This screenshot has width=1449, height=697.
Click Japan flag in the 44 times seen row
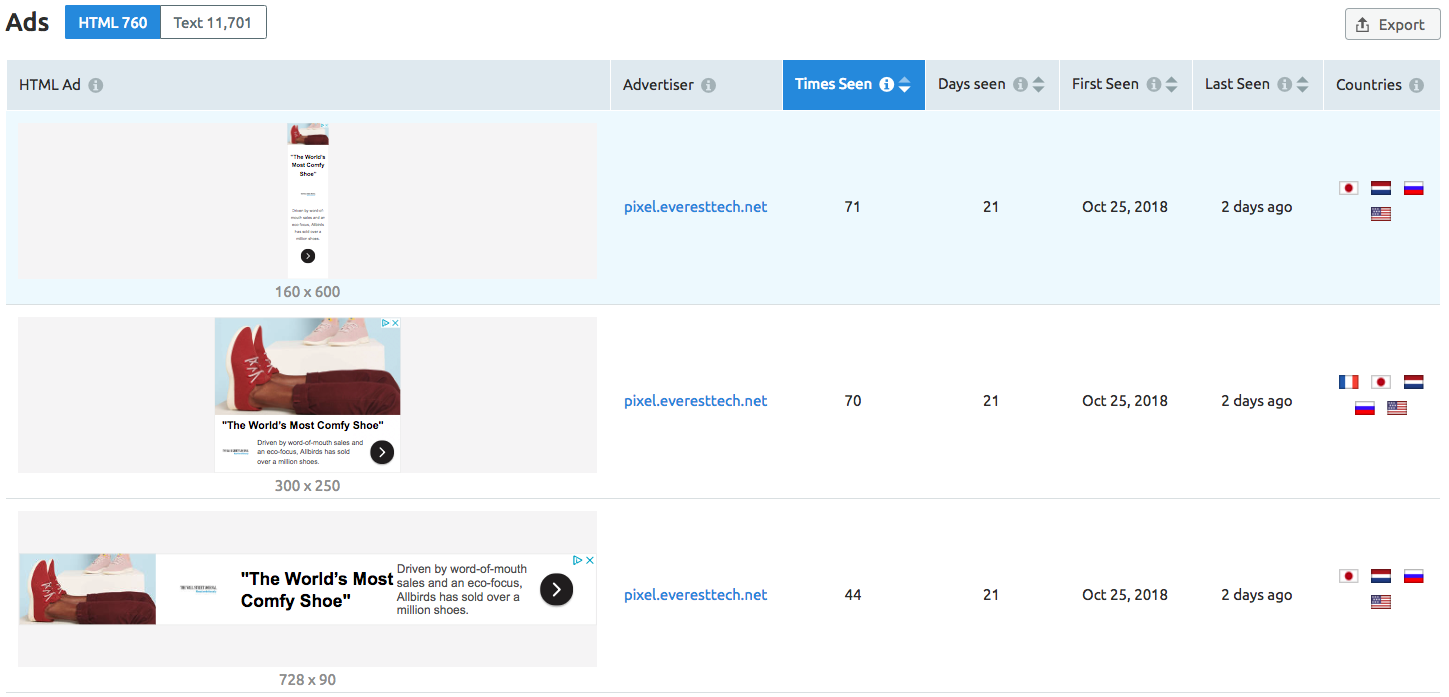point(1349,576)
